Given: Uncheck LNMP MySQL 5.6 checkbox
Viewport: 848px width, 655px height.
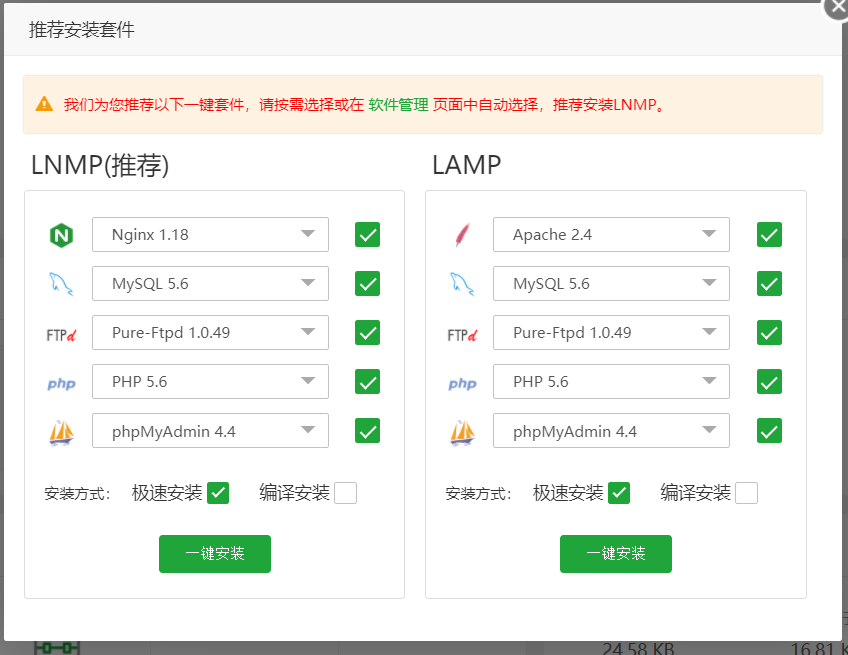Looking at the screenshot, I should point(368,284).
